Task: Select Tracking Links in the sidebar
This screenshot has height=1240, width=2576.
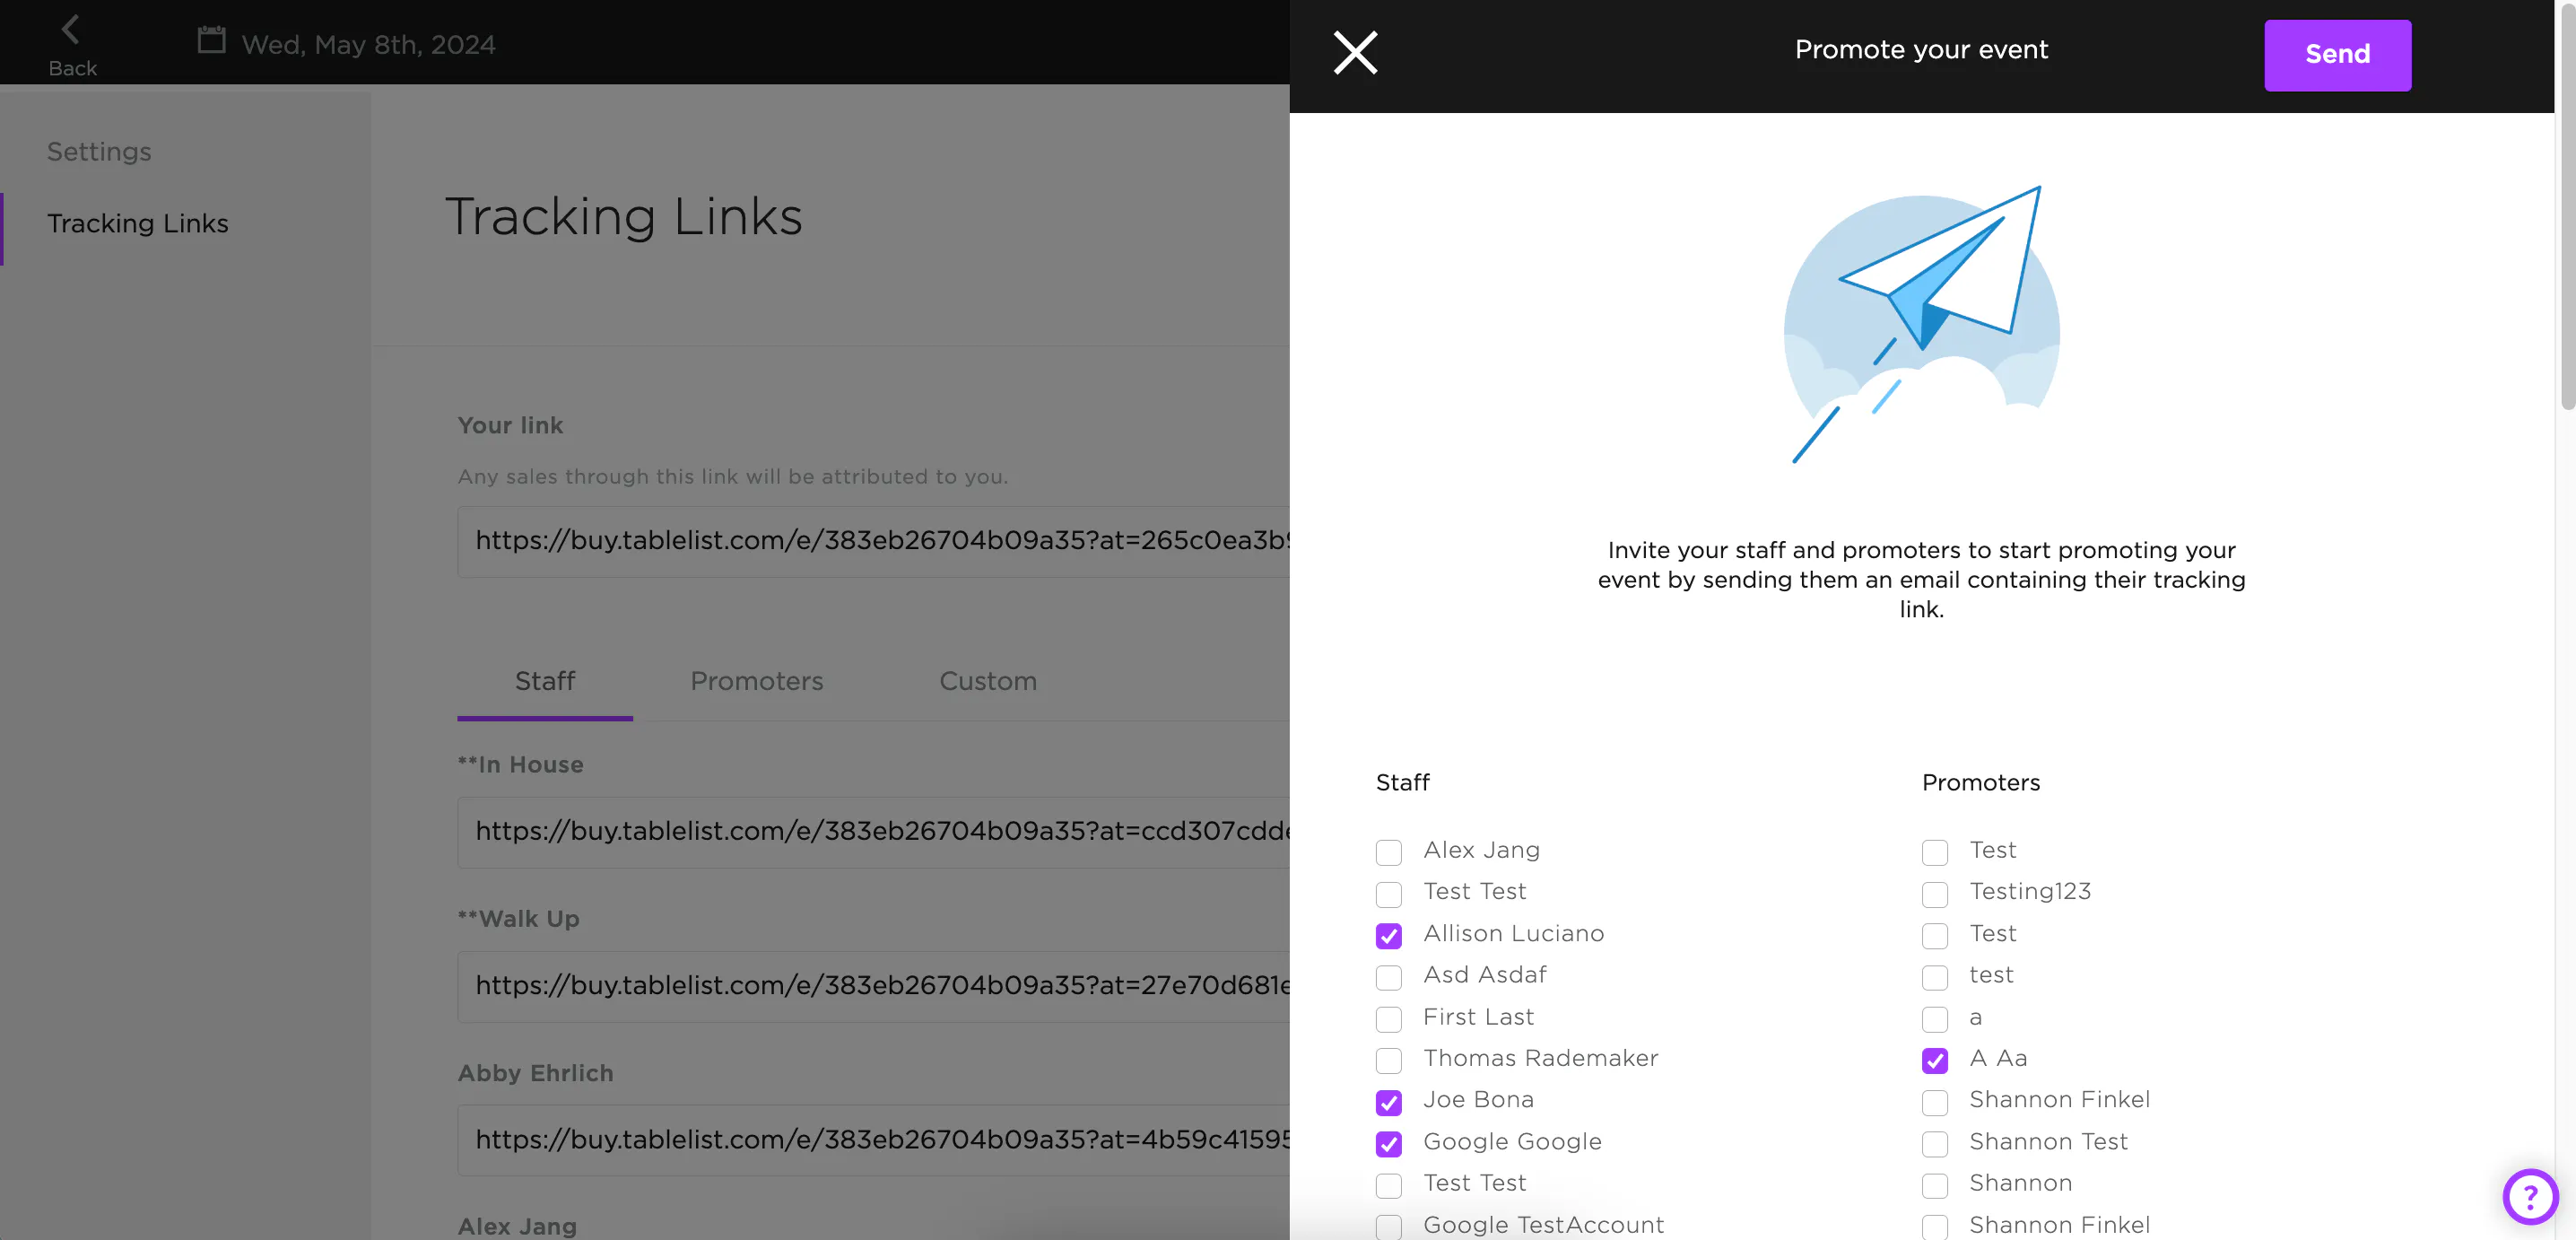Action: 138,223
